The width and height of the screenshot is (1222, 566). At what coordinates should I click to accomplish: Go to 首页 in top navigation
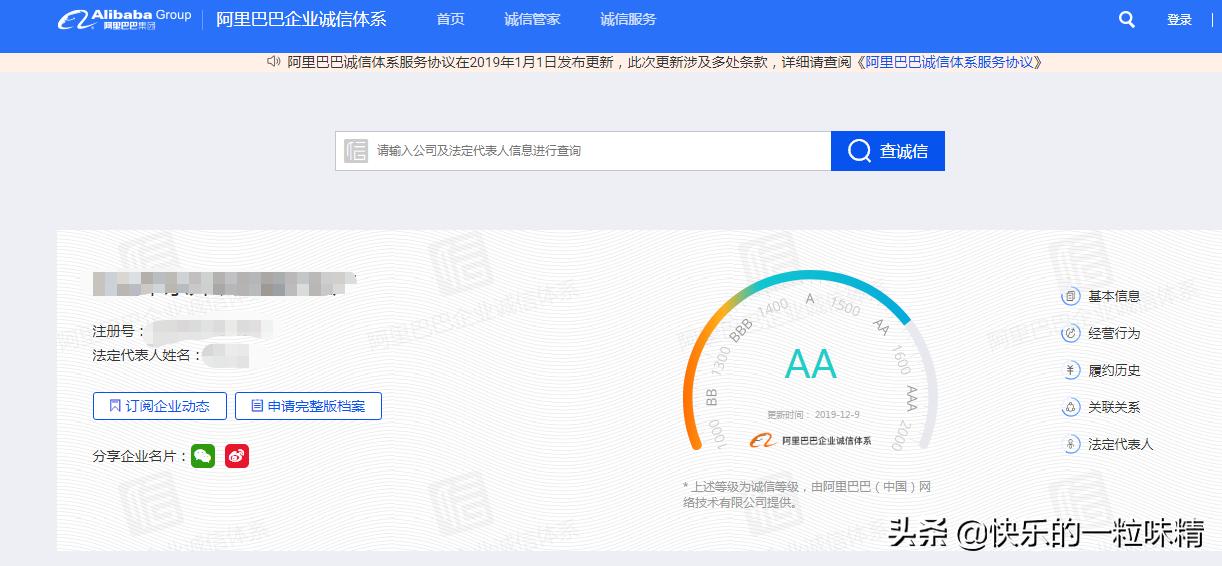451,19
